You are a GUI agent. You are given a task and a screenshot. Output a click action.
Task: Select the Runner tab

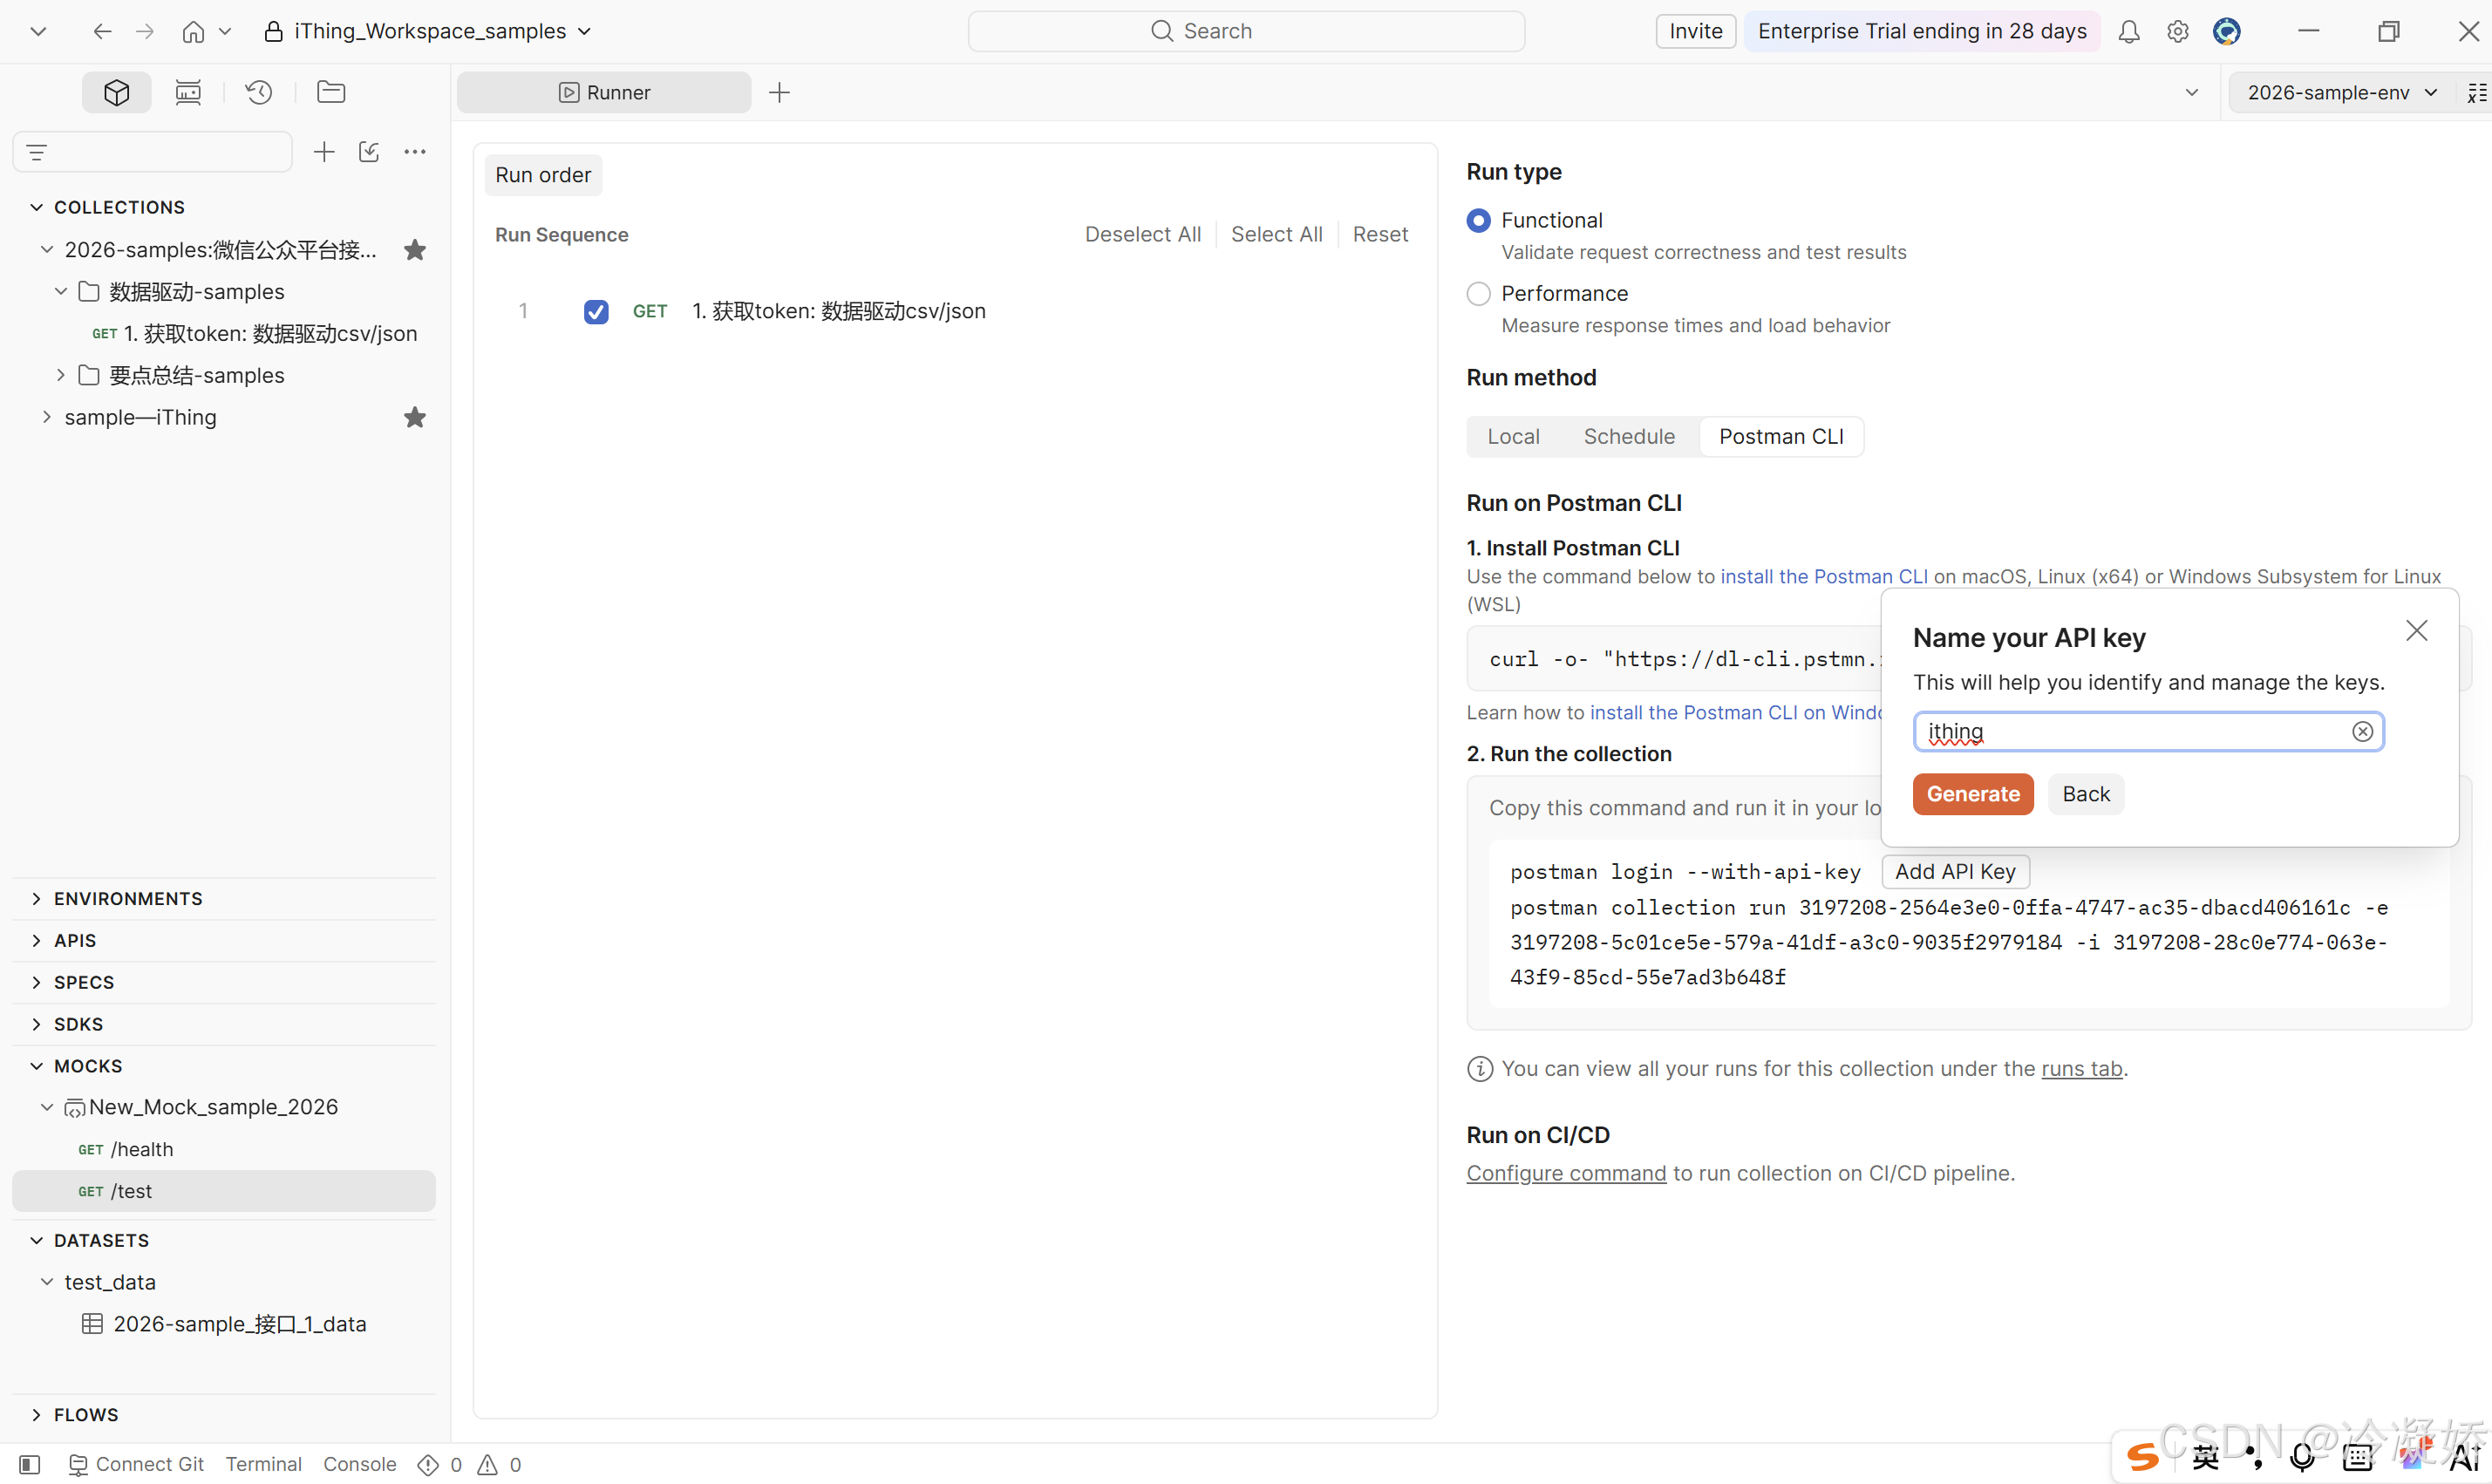click(x=604, y=93)
